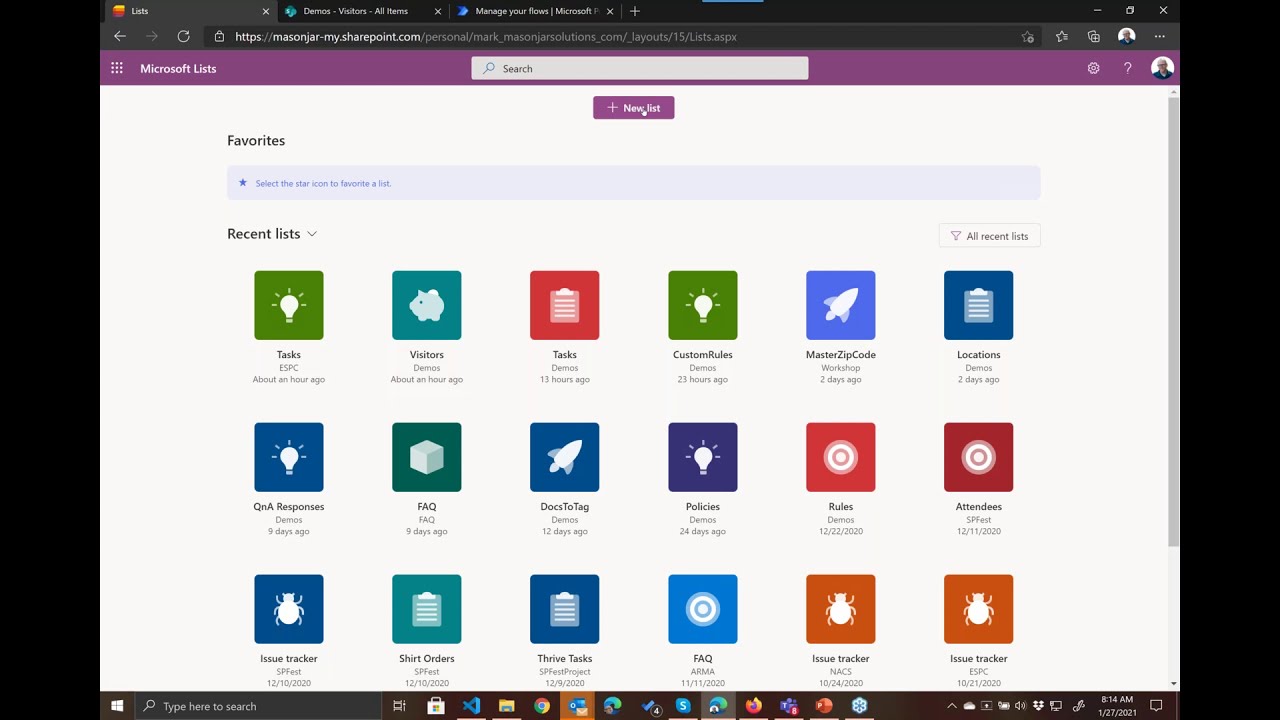
Task: Open browser Collections icon
Action: coord(1094,36)
